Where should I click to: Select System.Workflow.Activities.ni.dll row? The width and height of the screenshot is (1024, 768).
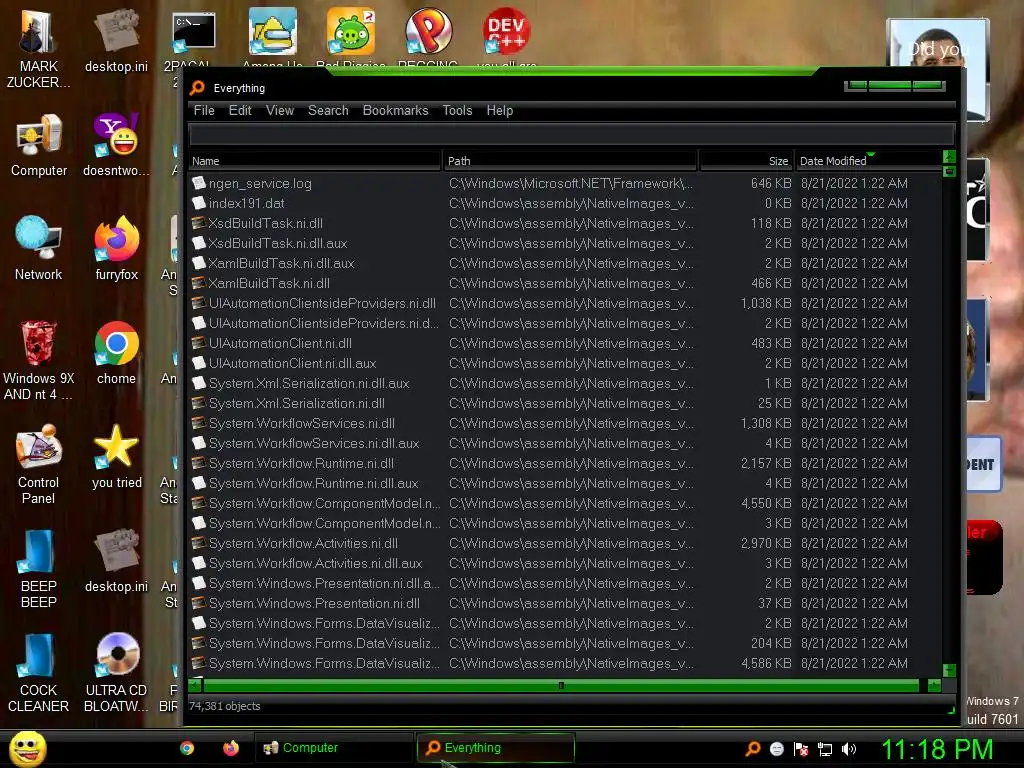(x=565, y=543)
